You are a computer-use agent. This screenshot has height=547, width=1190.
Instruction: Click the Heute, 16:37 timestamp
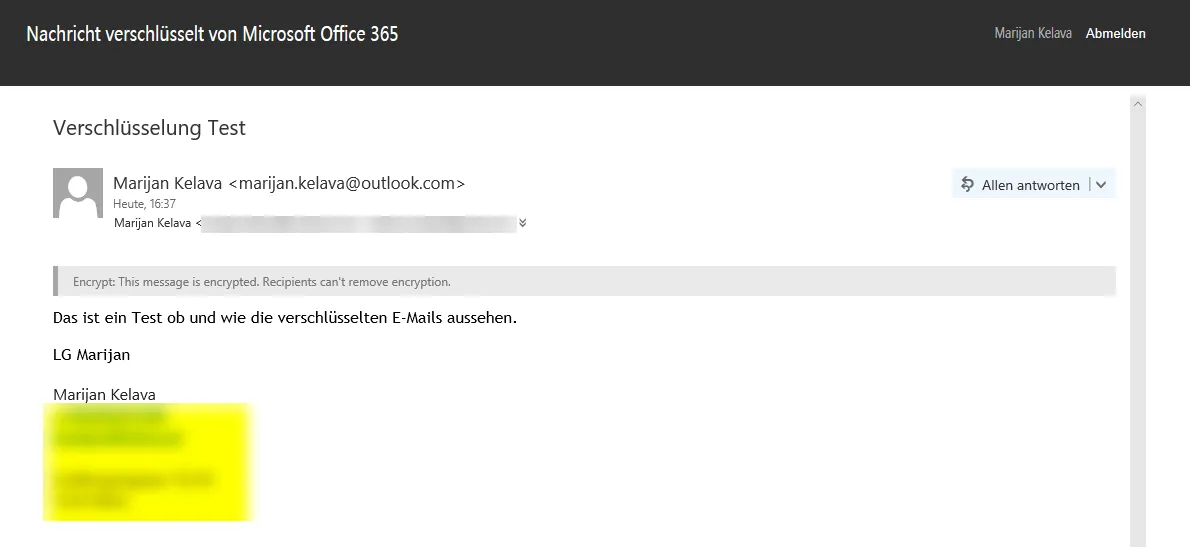(144, 204)
